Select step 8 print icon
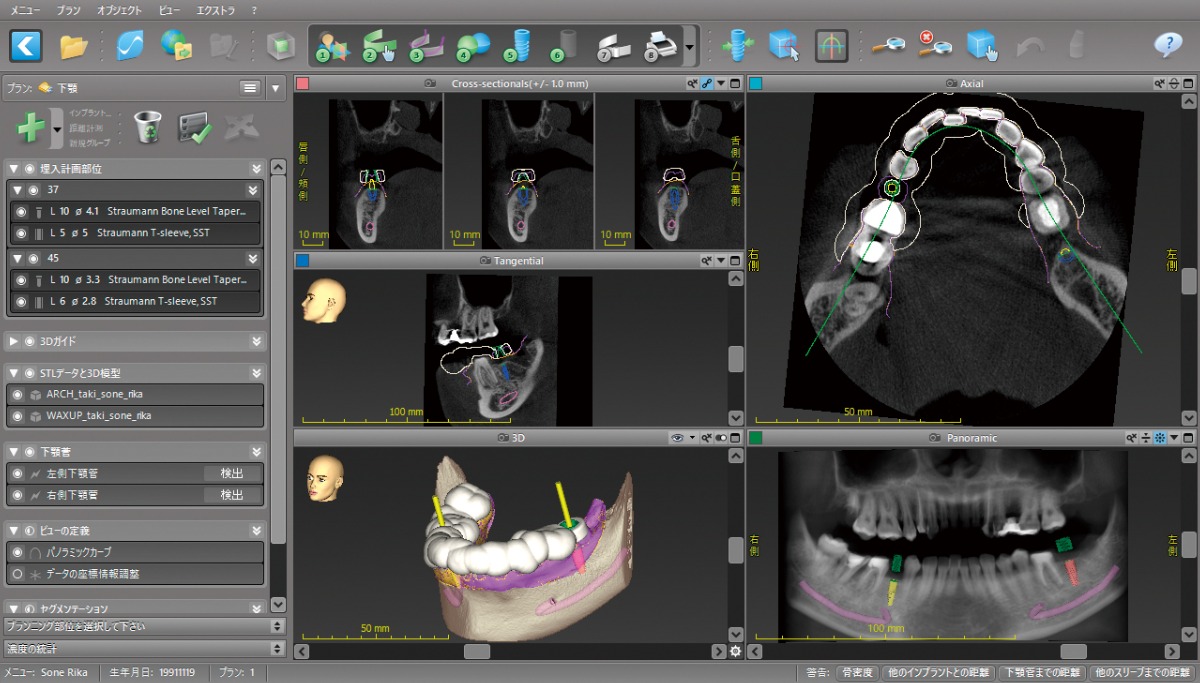 tap(661, 46)
